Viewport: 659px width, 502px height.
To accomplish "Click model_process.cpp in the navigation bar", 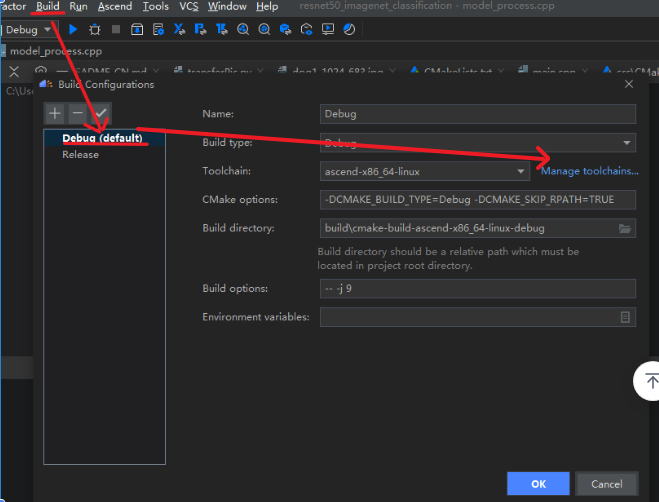I will [56, 51].
